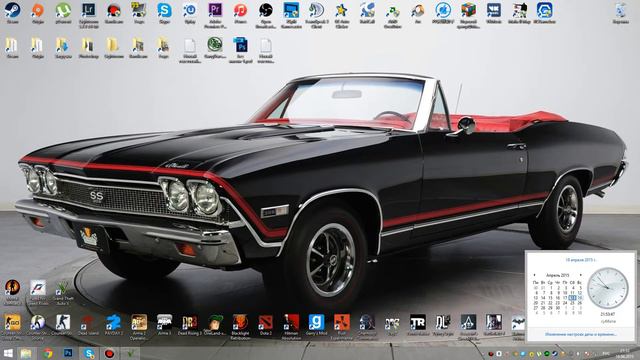The height and width of the screenshot is (360, 640).
Task: Launch Grand Theft Auto V shortcut
Action: pyautogui.click(x=63, y=292)
